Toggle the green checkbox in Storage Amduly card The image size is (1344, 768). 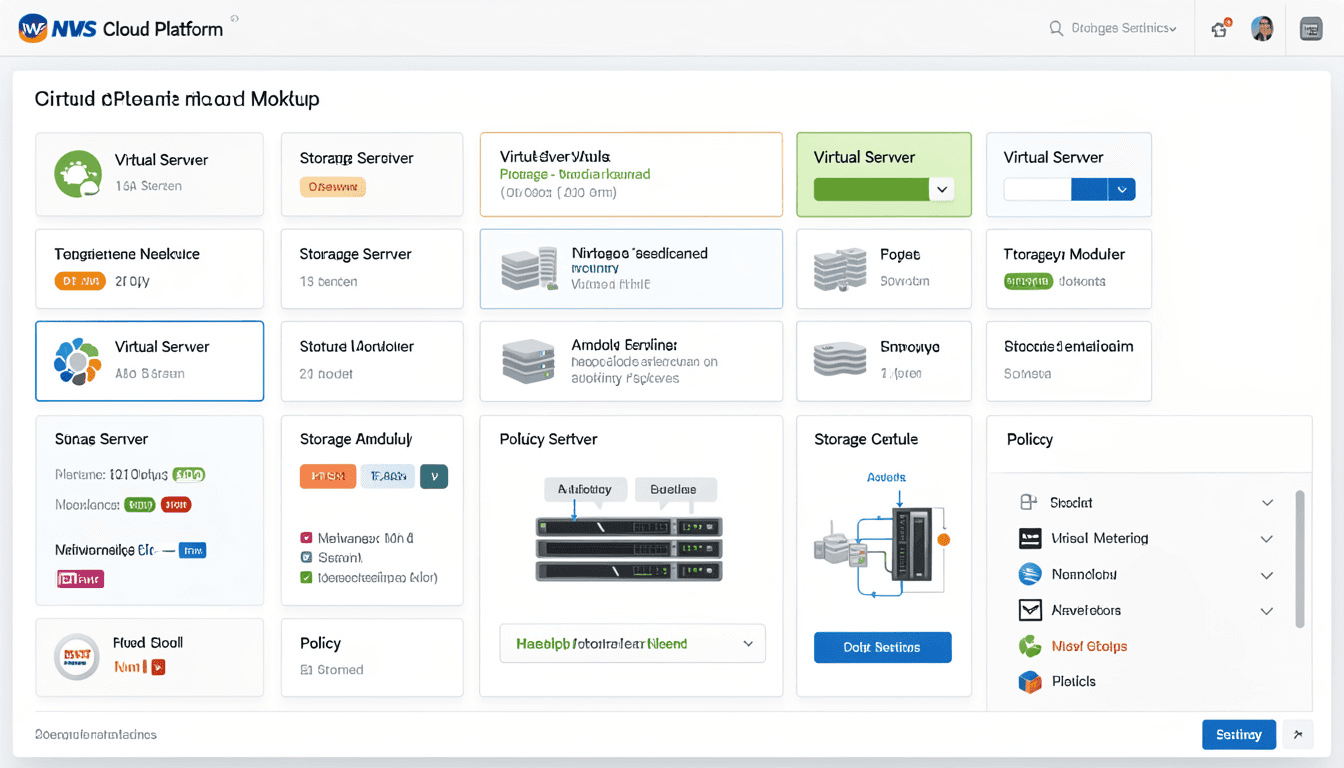tap(306, 578)
